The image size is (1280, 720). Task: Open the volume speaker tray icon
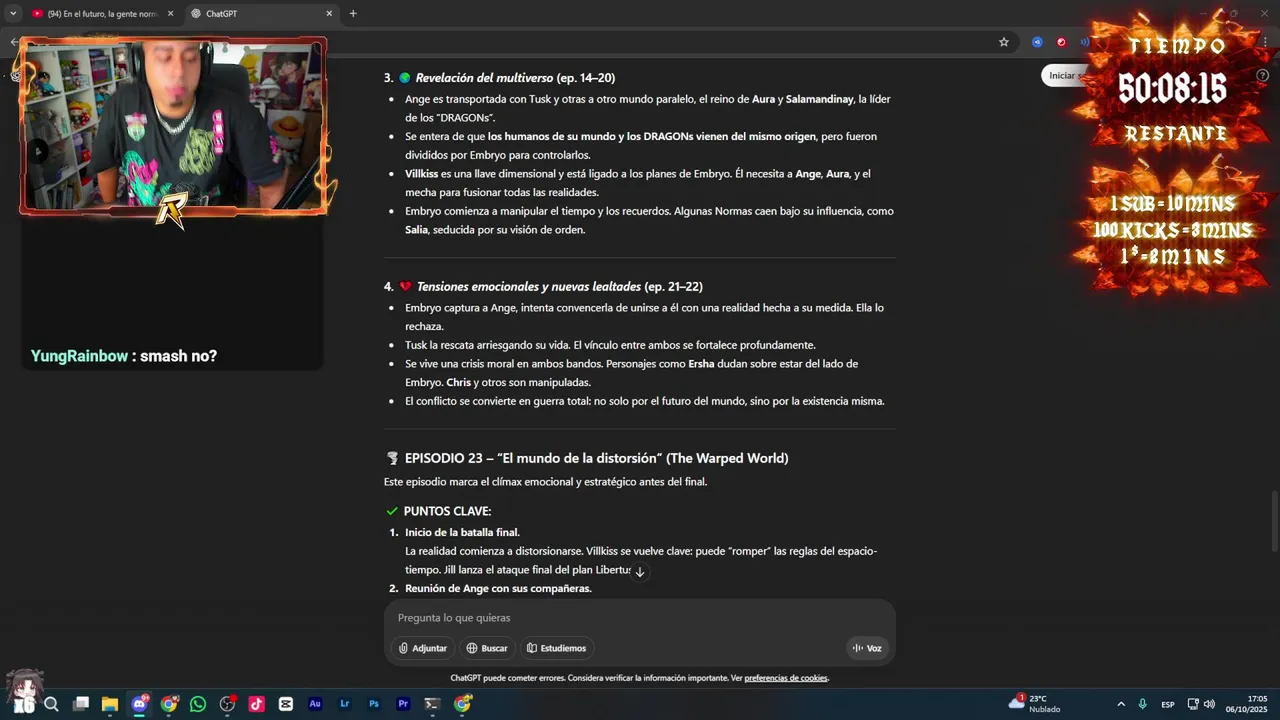click(x=1210, y=704)
